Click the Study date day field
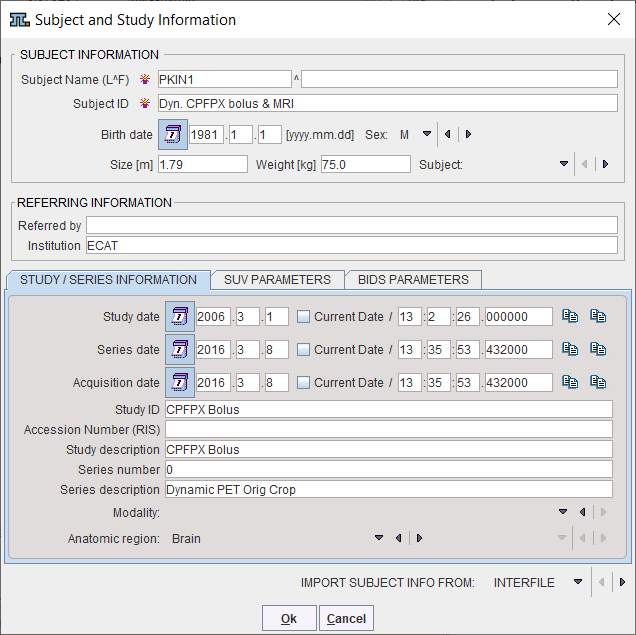 pos(277,316)
